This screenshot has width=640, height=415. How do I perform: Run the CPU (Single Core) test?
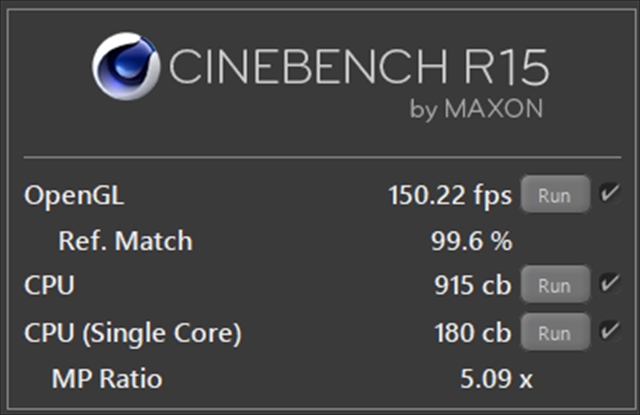[x=555, y=332]
